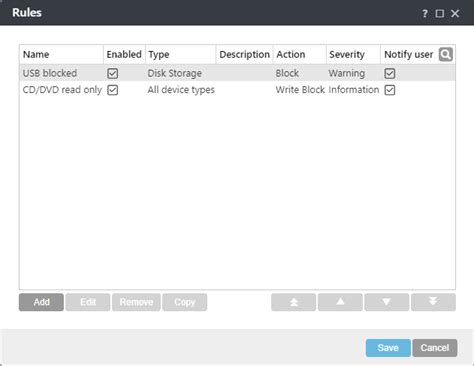Click the Notify user column header
Viewport: 474px width, 366px height.
409,54
